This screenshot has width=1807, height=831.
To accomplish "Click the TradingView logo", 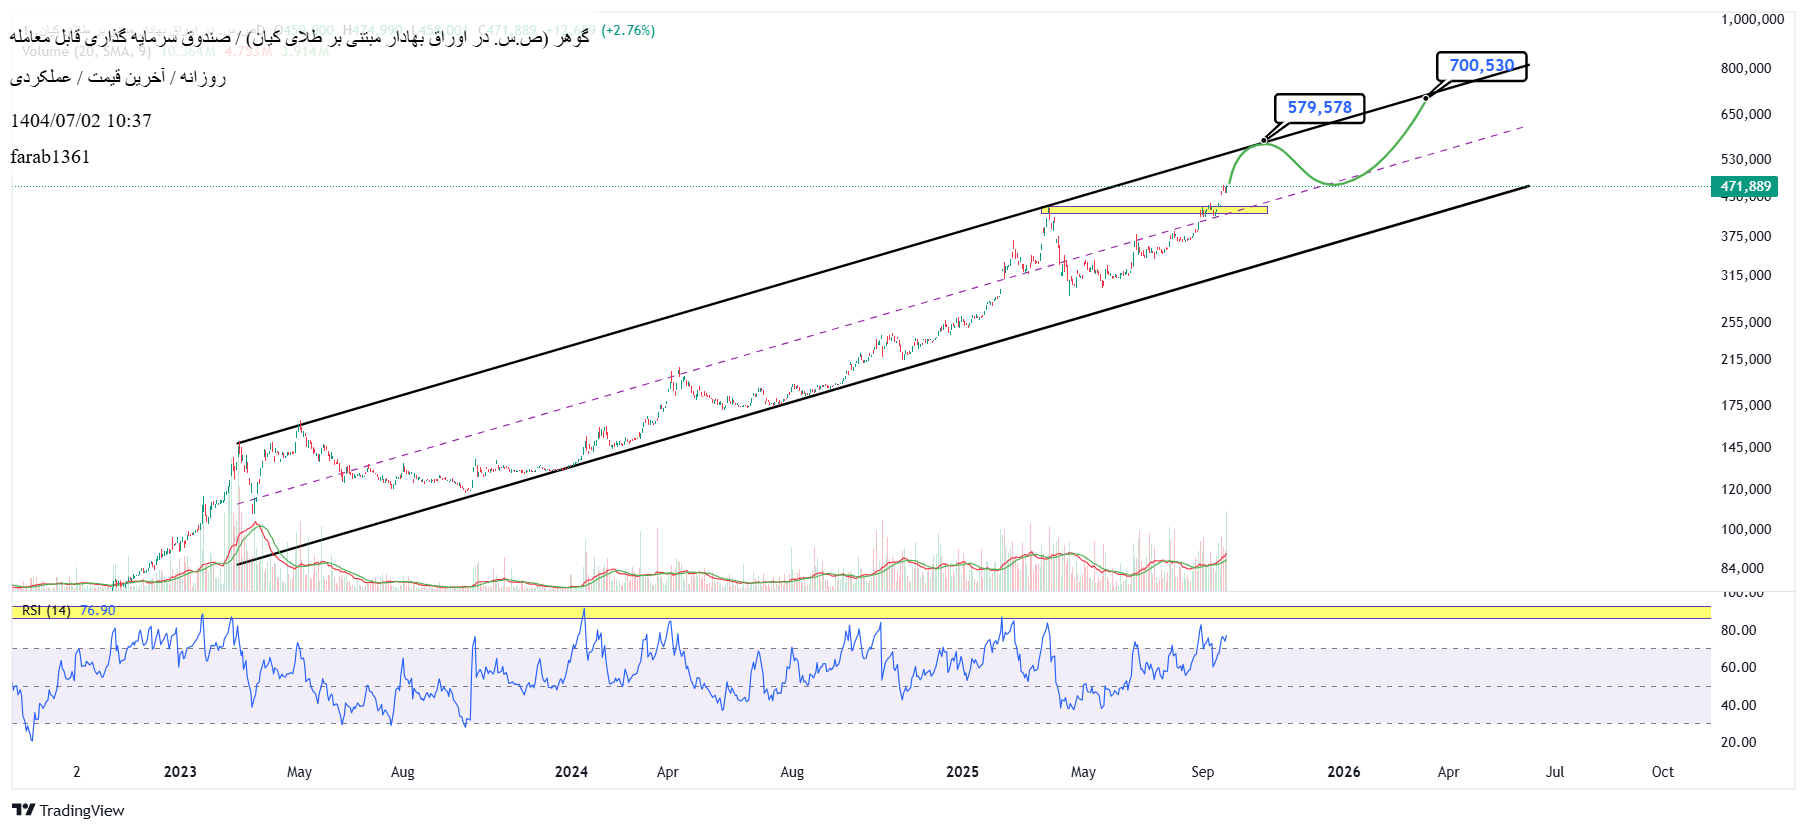I will 68,810.
